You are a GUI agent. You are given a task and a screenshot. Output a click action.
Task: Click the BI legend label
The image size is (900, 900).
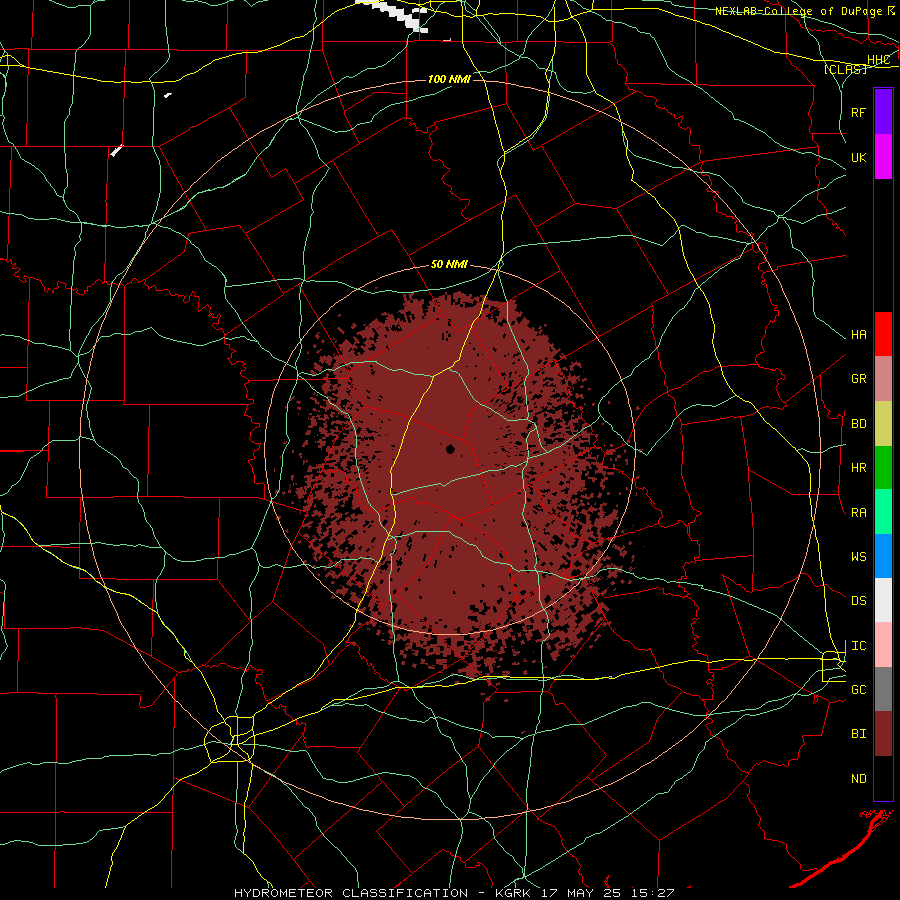(x=859, y=734)
